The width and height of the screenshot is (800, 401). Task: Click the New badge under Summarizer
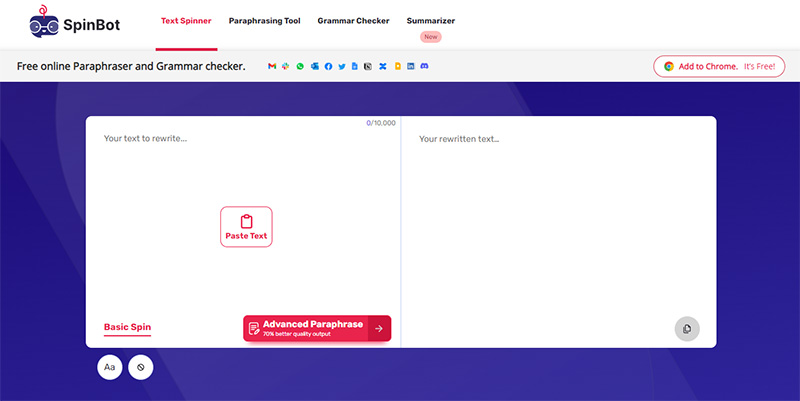431,37
